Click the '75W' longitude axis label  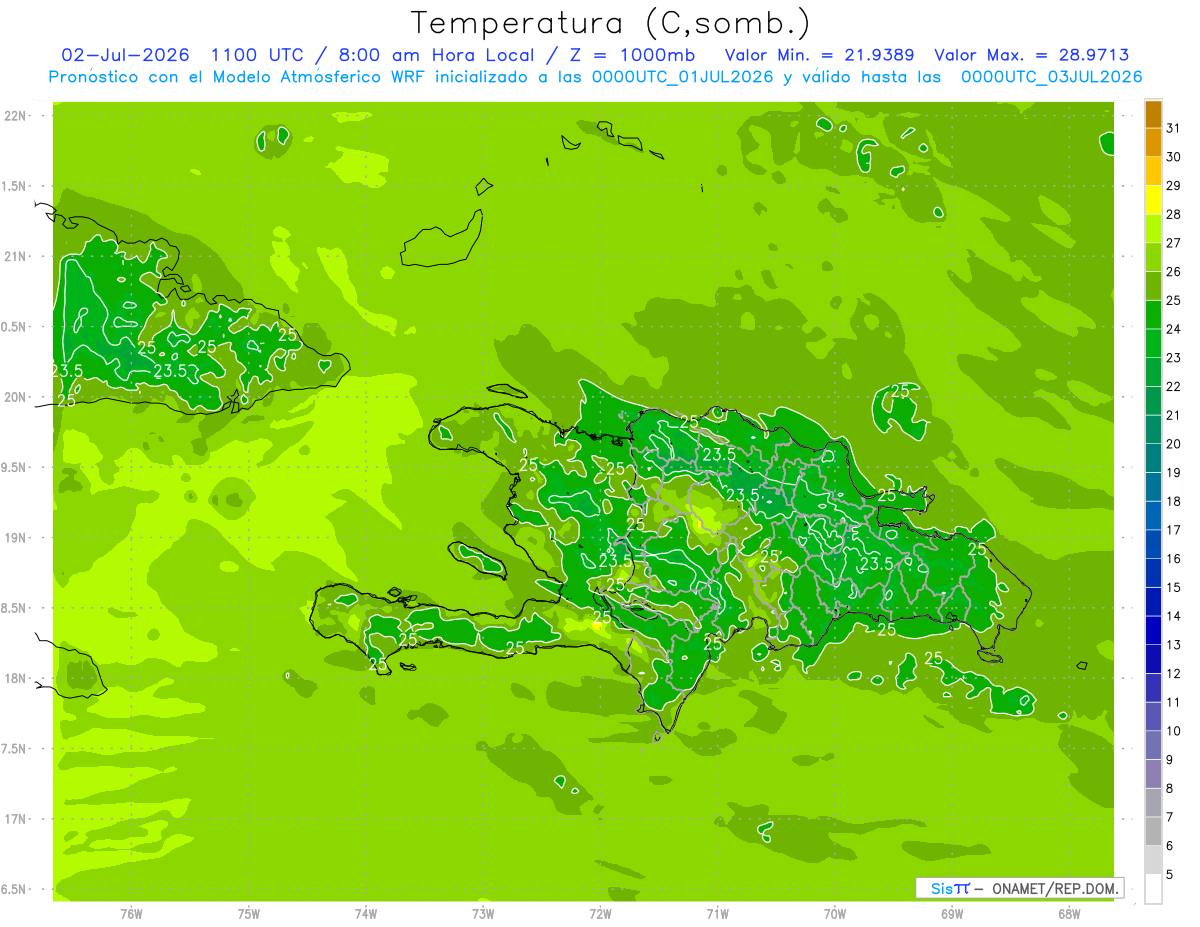point(249,913)
